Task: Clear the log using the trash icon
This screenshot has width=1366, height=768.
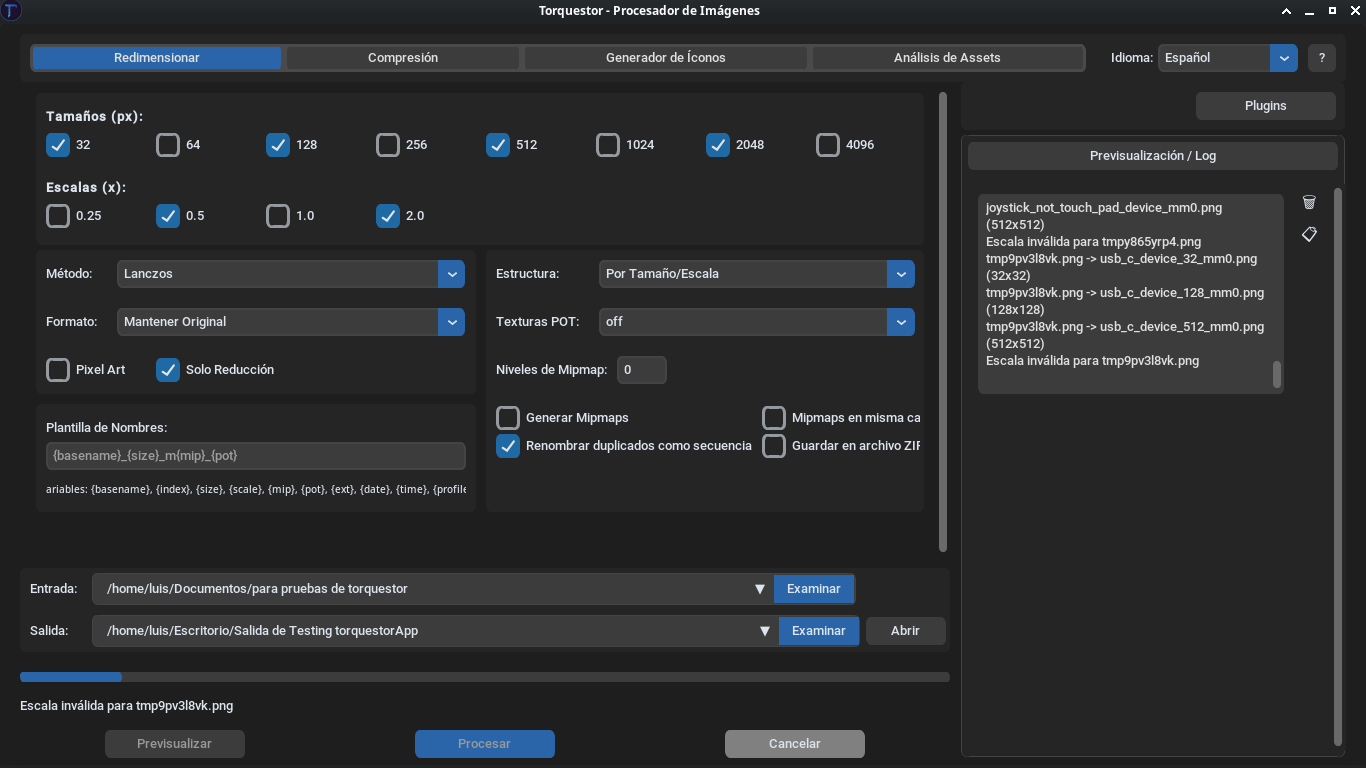Action: tap(1309, 201)
